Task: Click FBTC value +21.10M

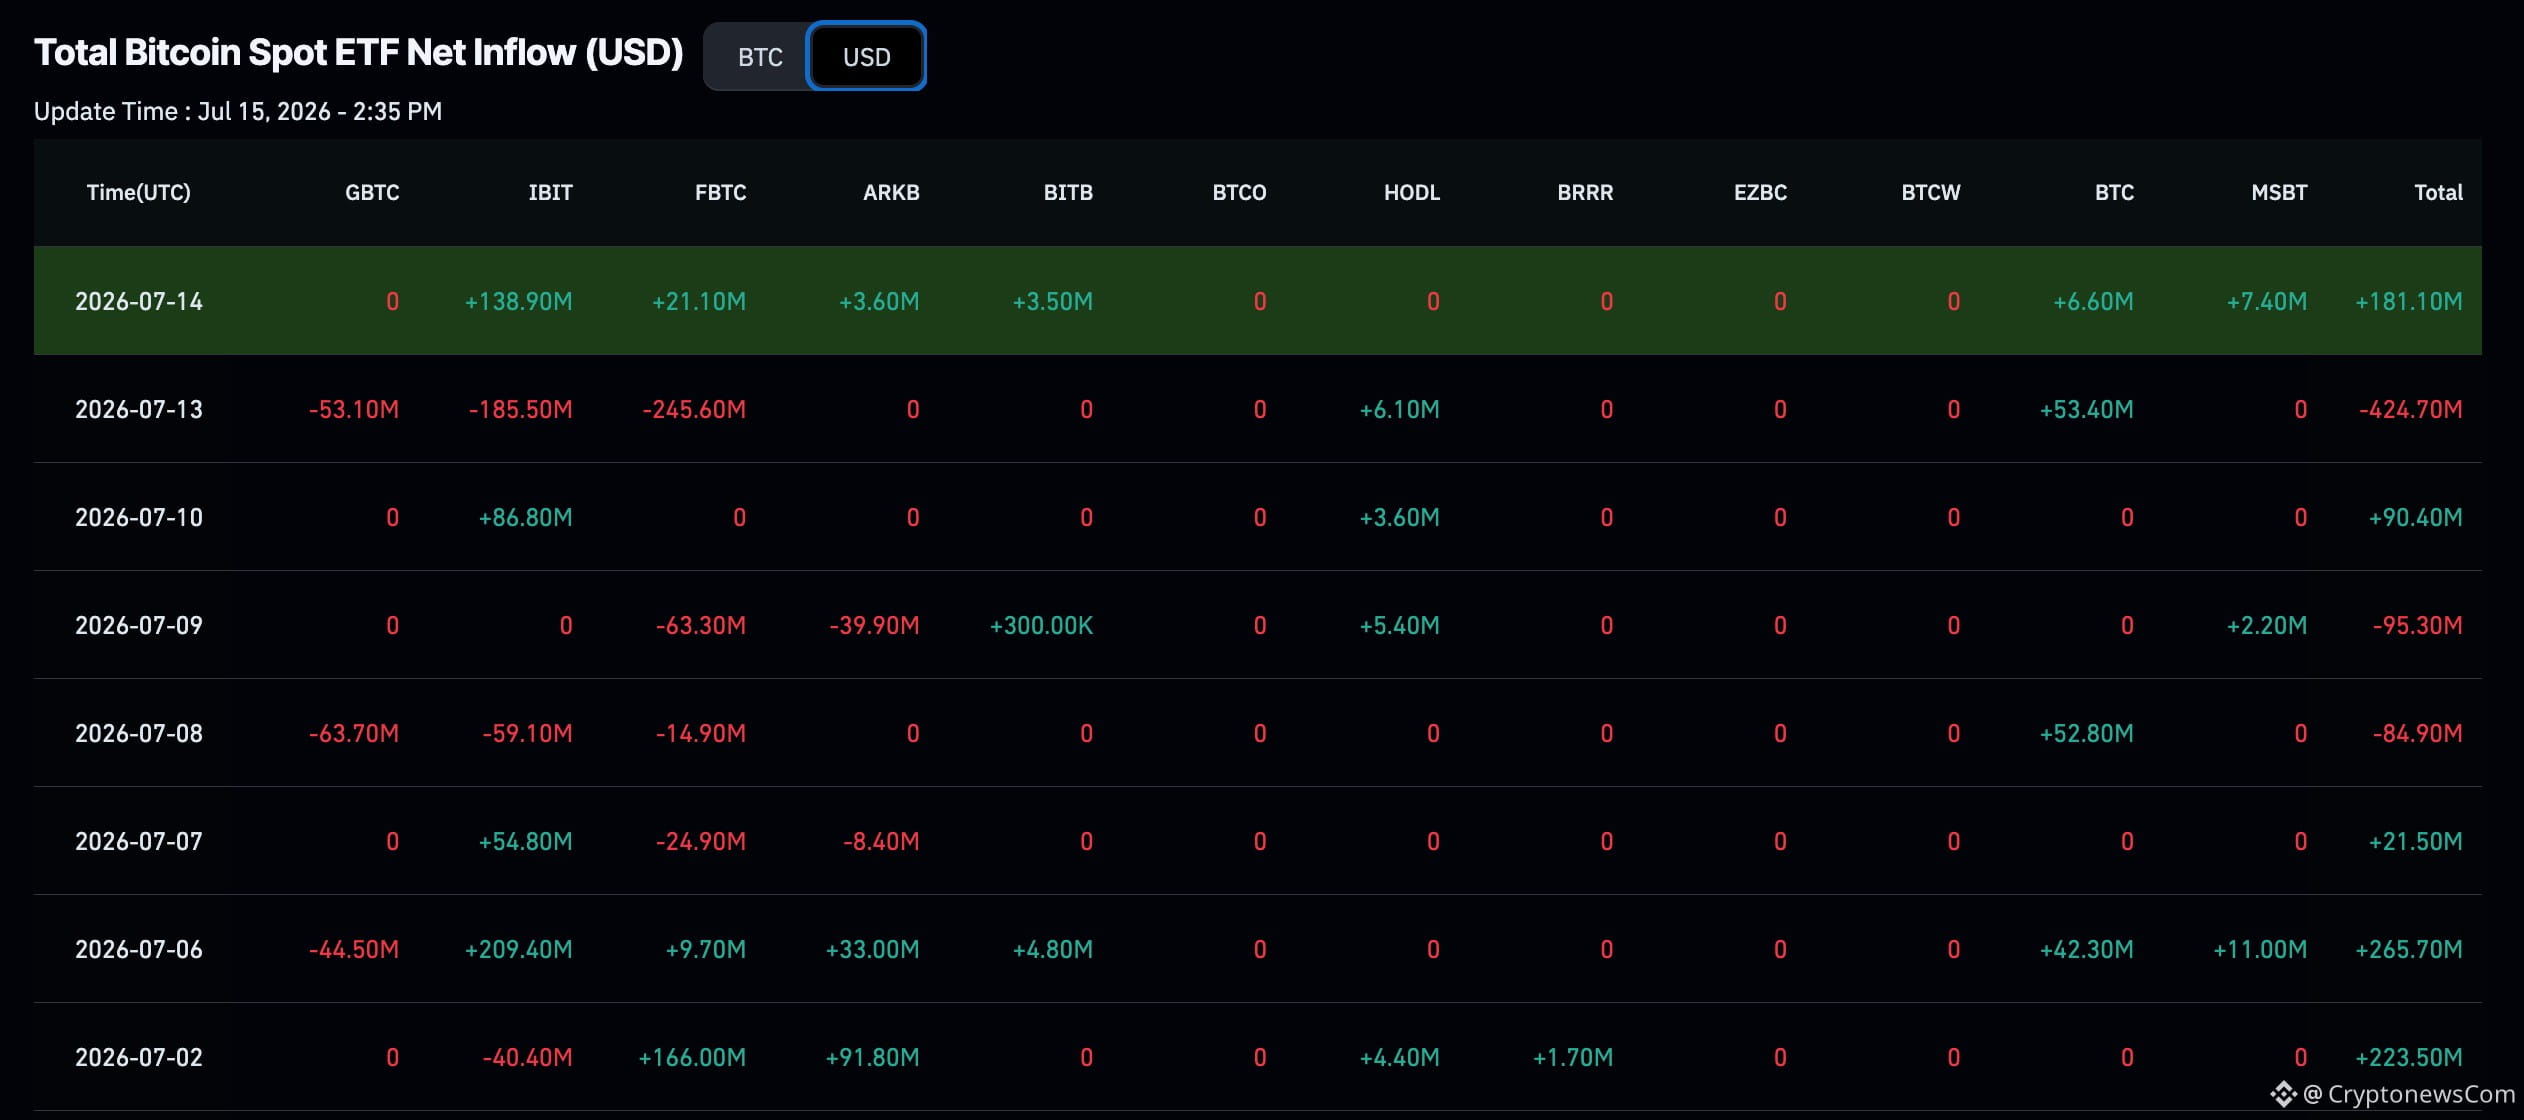Action: point(698,301)
